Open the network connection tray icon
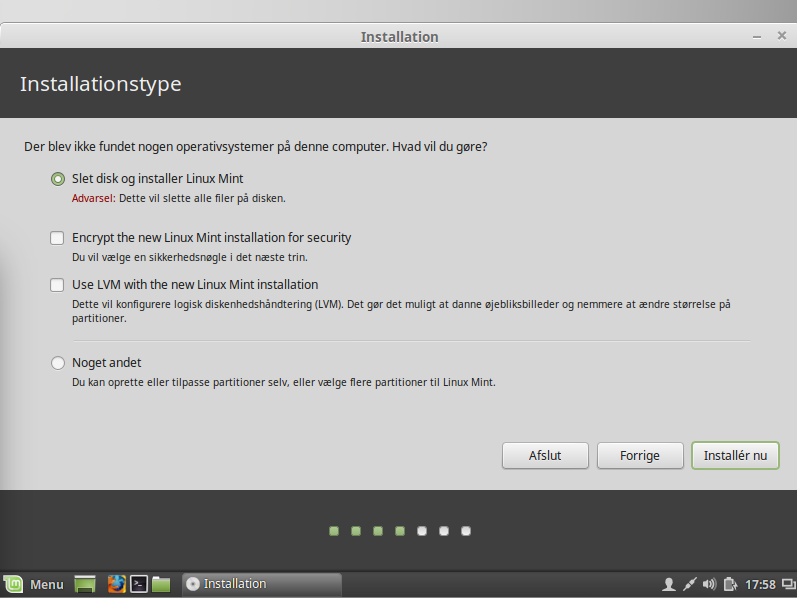The image size is (797, 598). click(x=689, y=584)
